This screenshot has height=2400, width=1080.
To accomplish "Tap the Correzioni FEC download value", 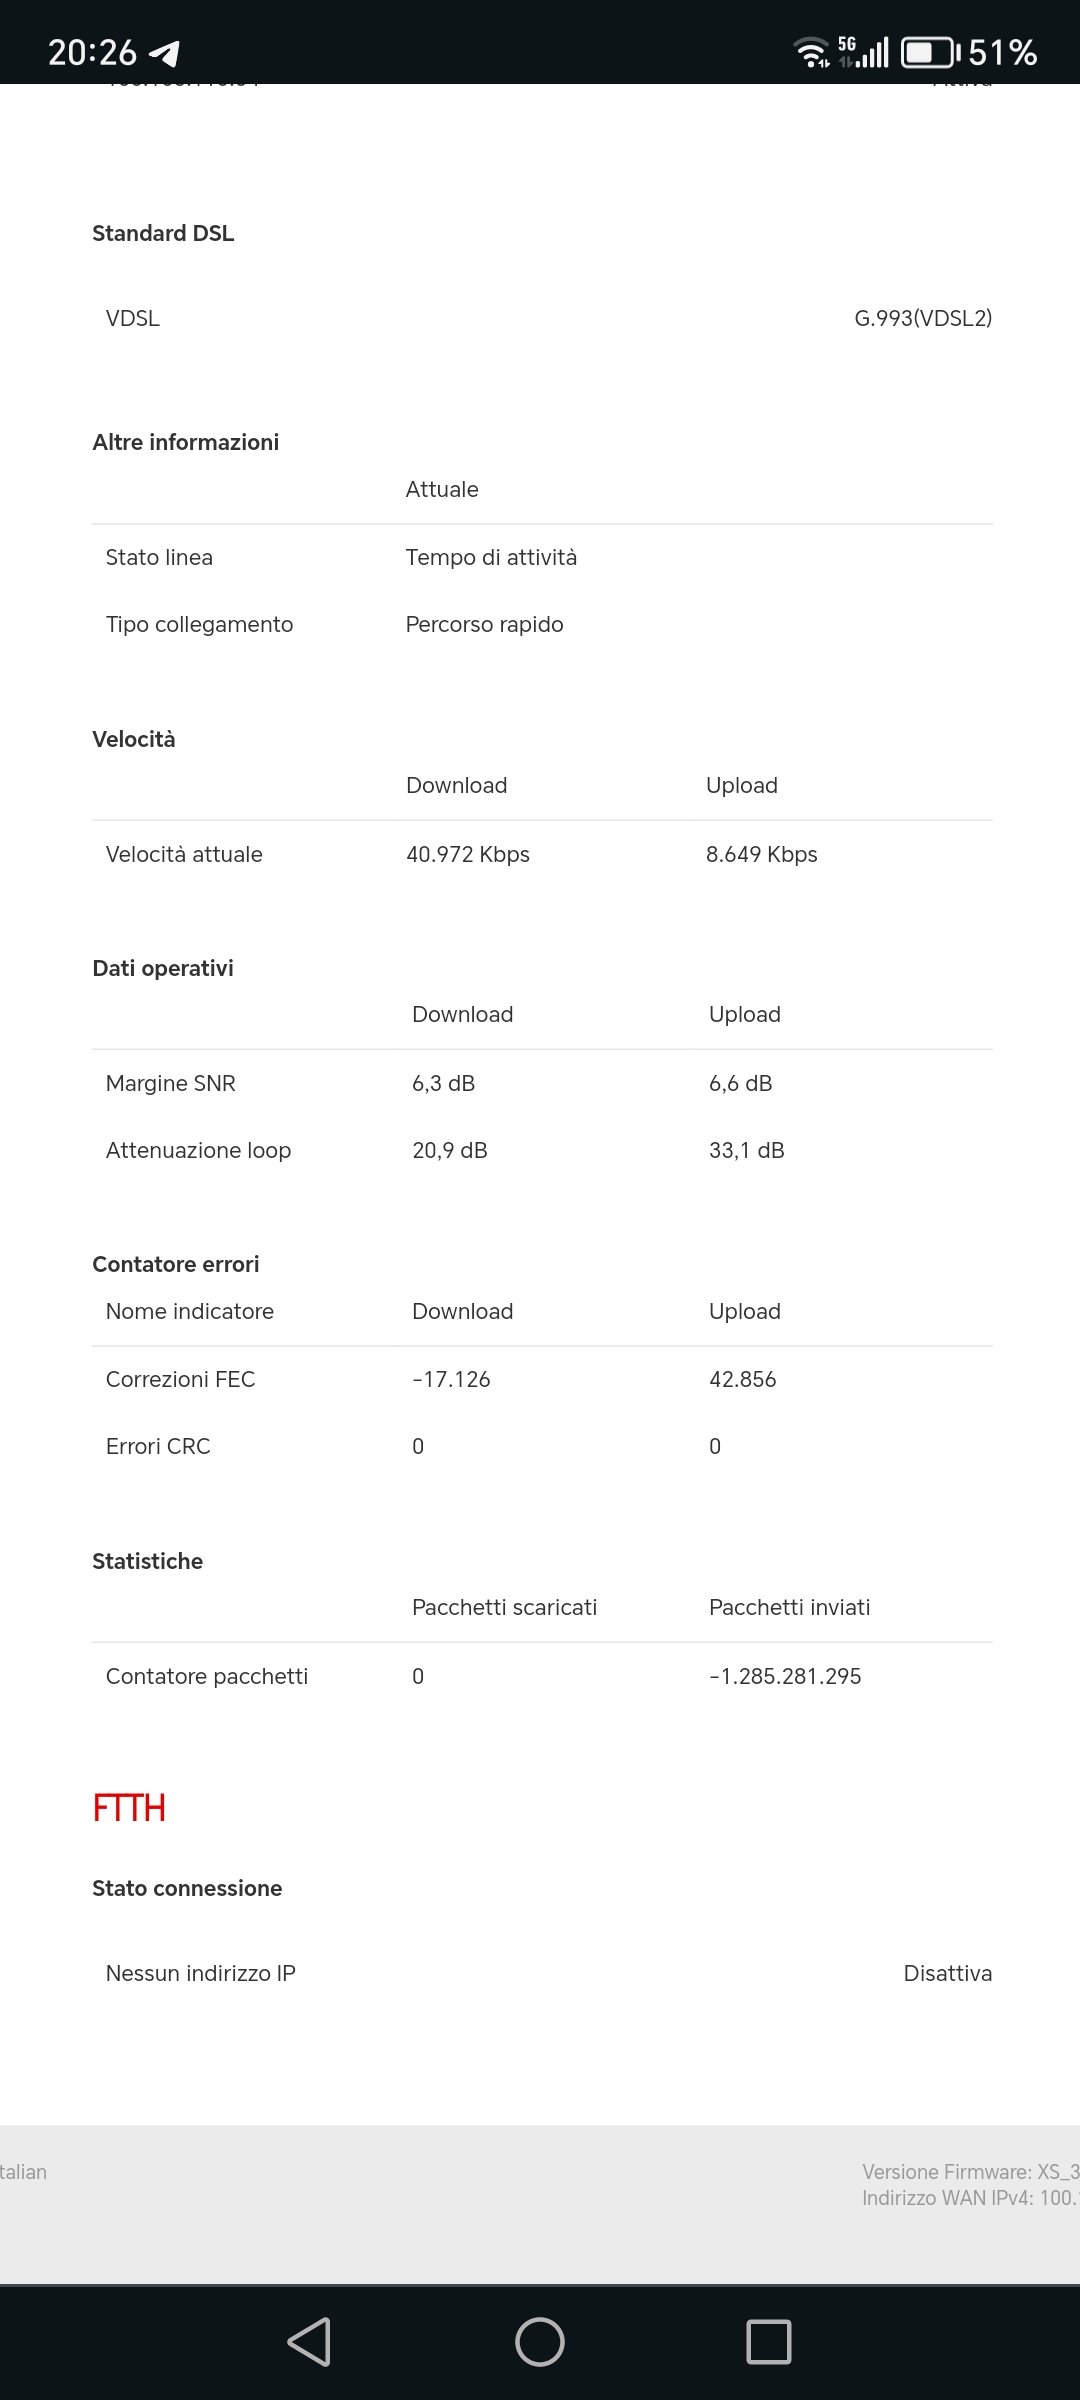I will [451, 1379].
